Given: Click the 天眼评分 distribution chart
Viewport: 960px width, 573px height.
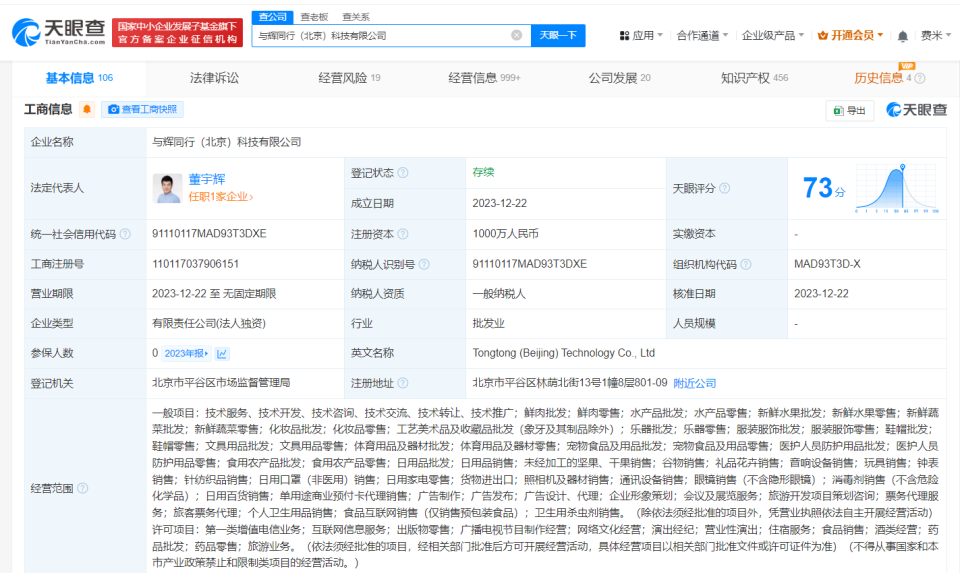Looking at the screenshot, I should click(x=897, y=189).
